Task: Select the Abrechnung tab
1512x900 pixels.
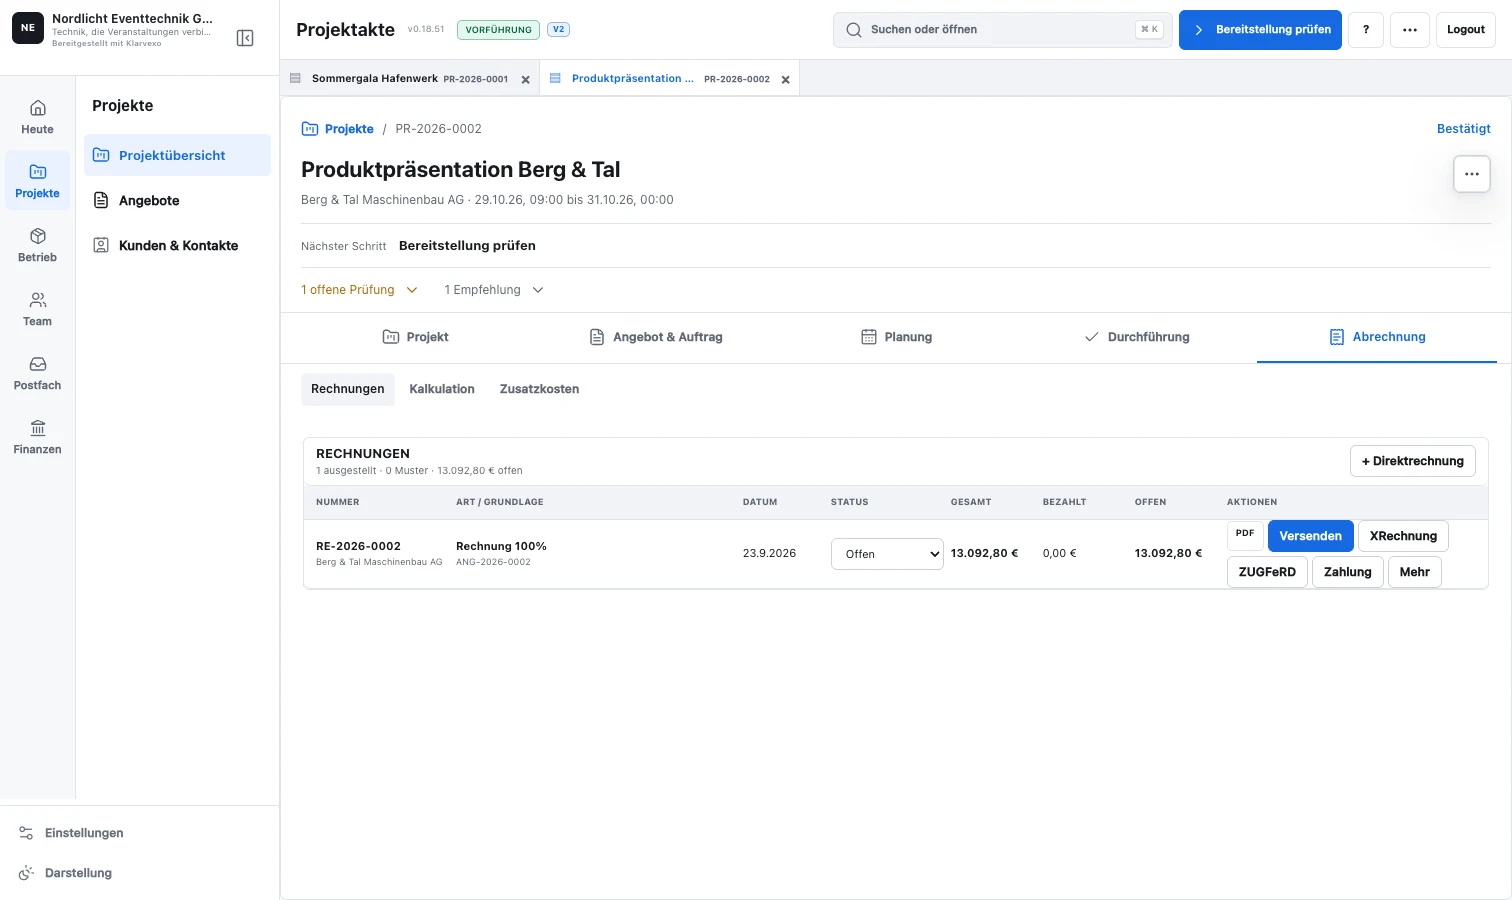Action: point(1377,337)
